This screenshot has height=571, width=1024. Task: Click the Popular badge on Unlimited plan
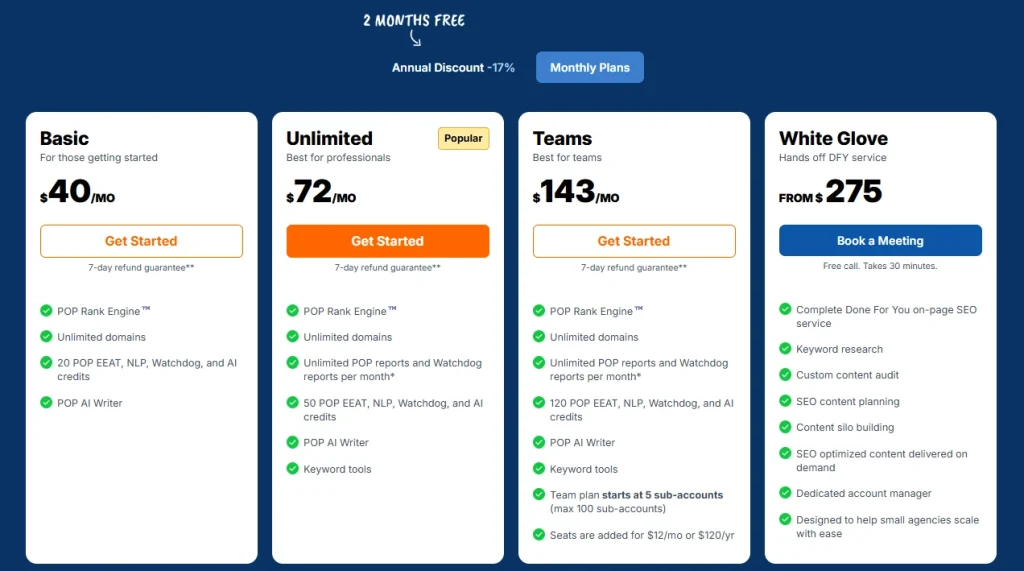click(x=463, y=138)
